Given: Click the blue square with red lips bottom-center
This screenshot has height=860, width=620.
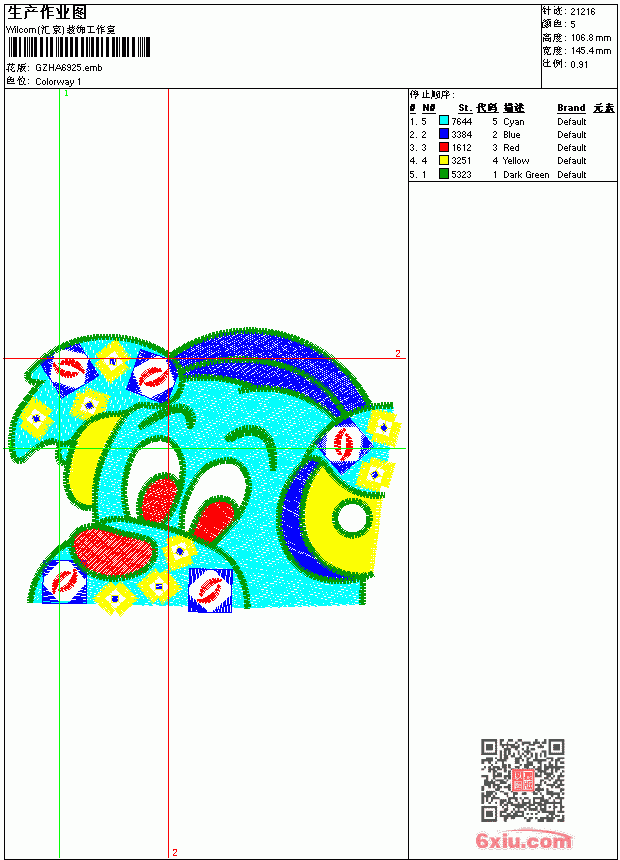Looking at the screenshot, I should (x=210, y=590).
